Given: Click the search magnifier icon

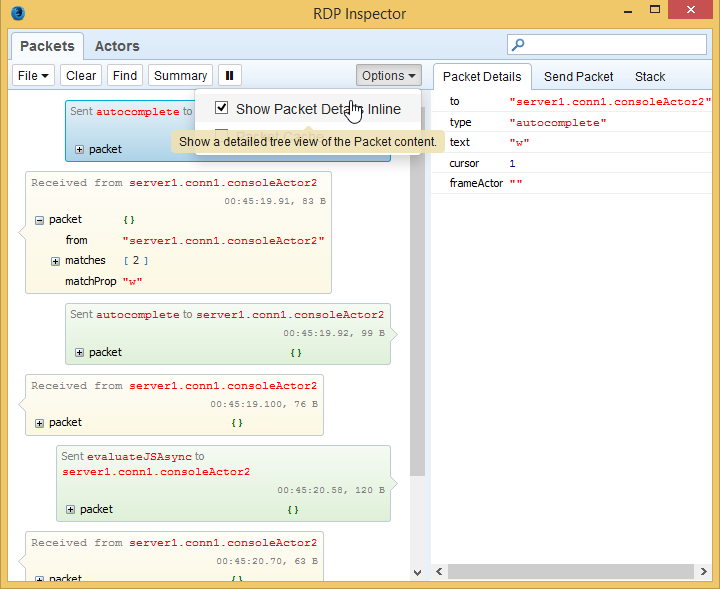Looking at the screenshot, I should (x=518, y=45).
